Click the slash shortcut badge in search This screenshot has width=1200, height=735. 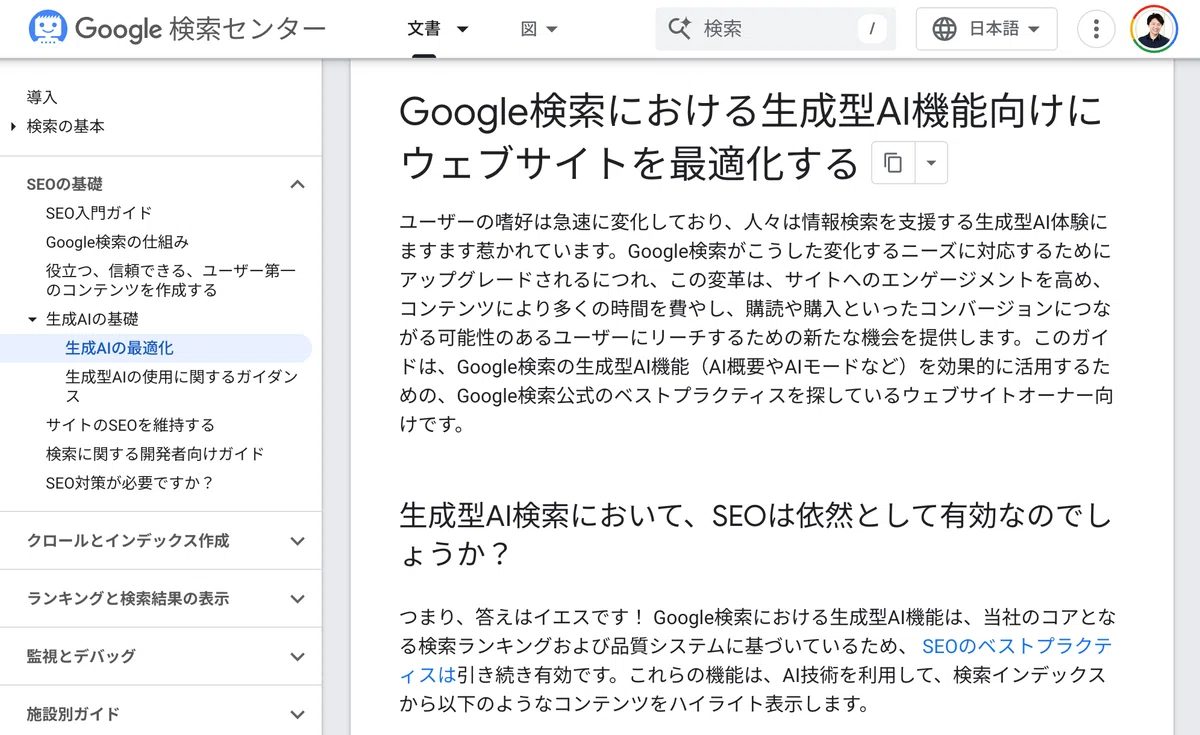[x=872, y=29]
